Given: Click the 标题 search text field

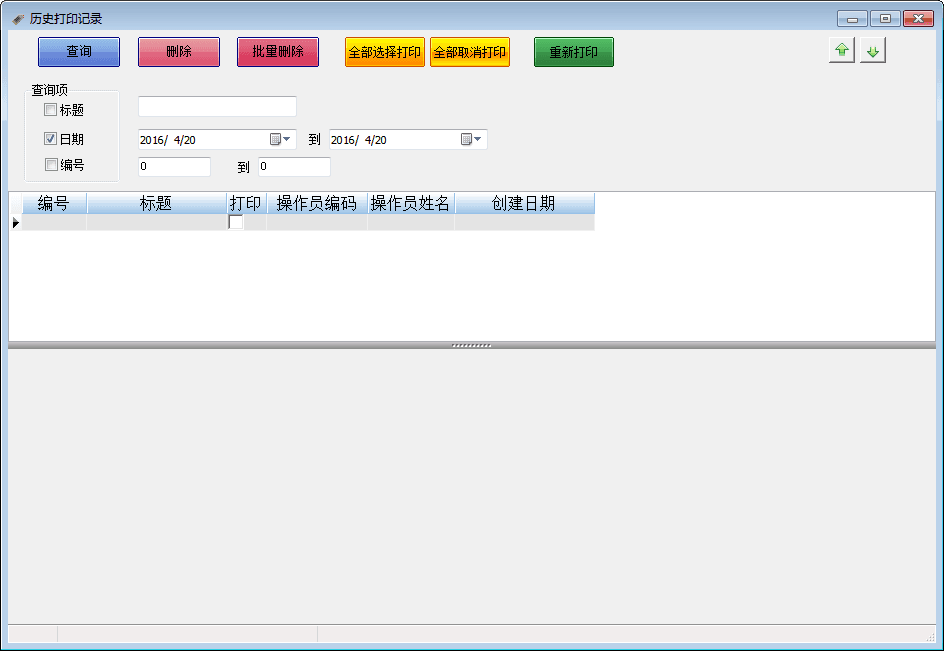Looking at the screenshot, I should 217,106.
